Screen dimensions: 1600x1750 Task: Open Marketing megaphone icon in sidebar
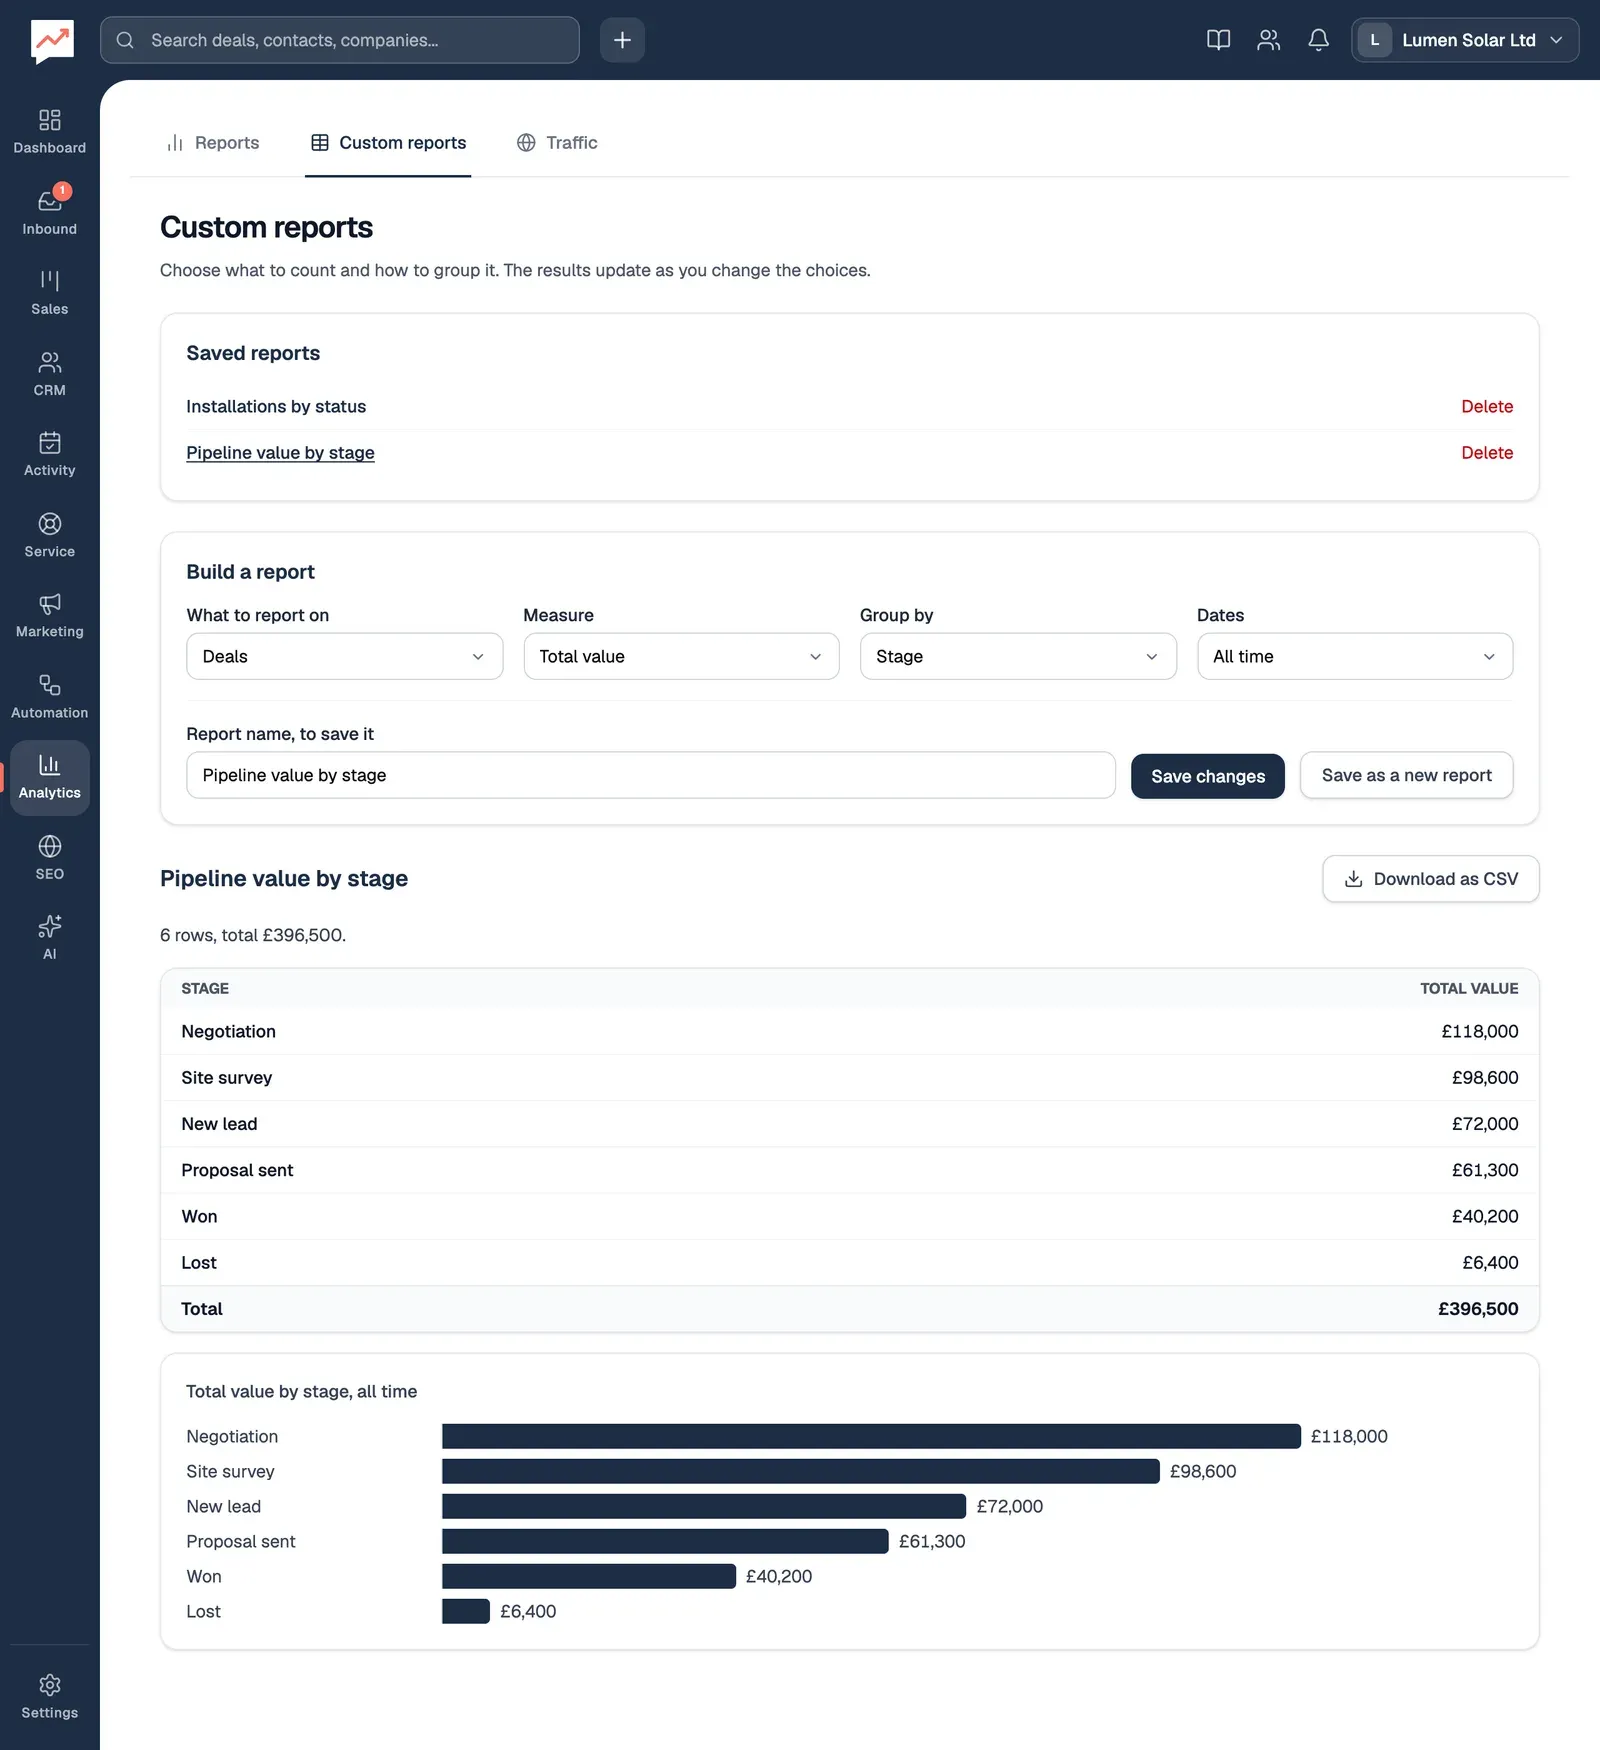(x=49, y=615)
